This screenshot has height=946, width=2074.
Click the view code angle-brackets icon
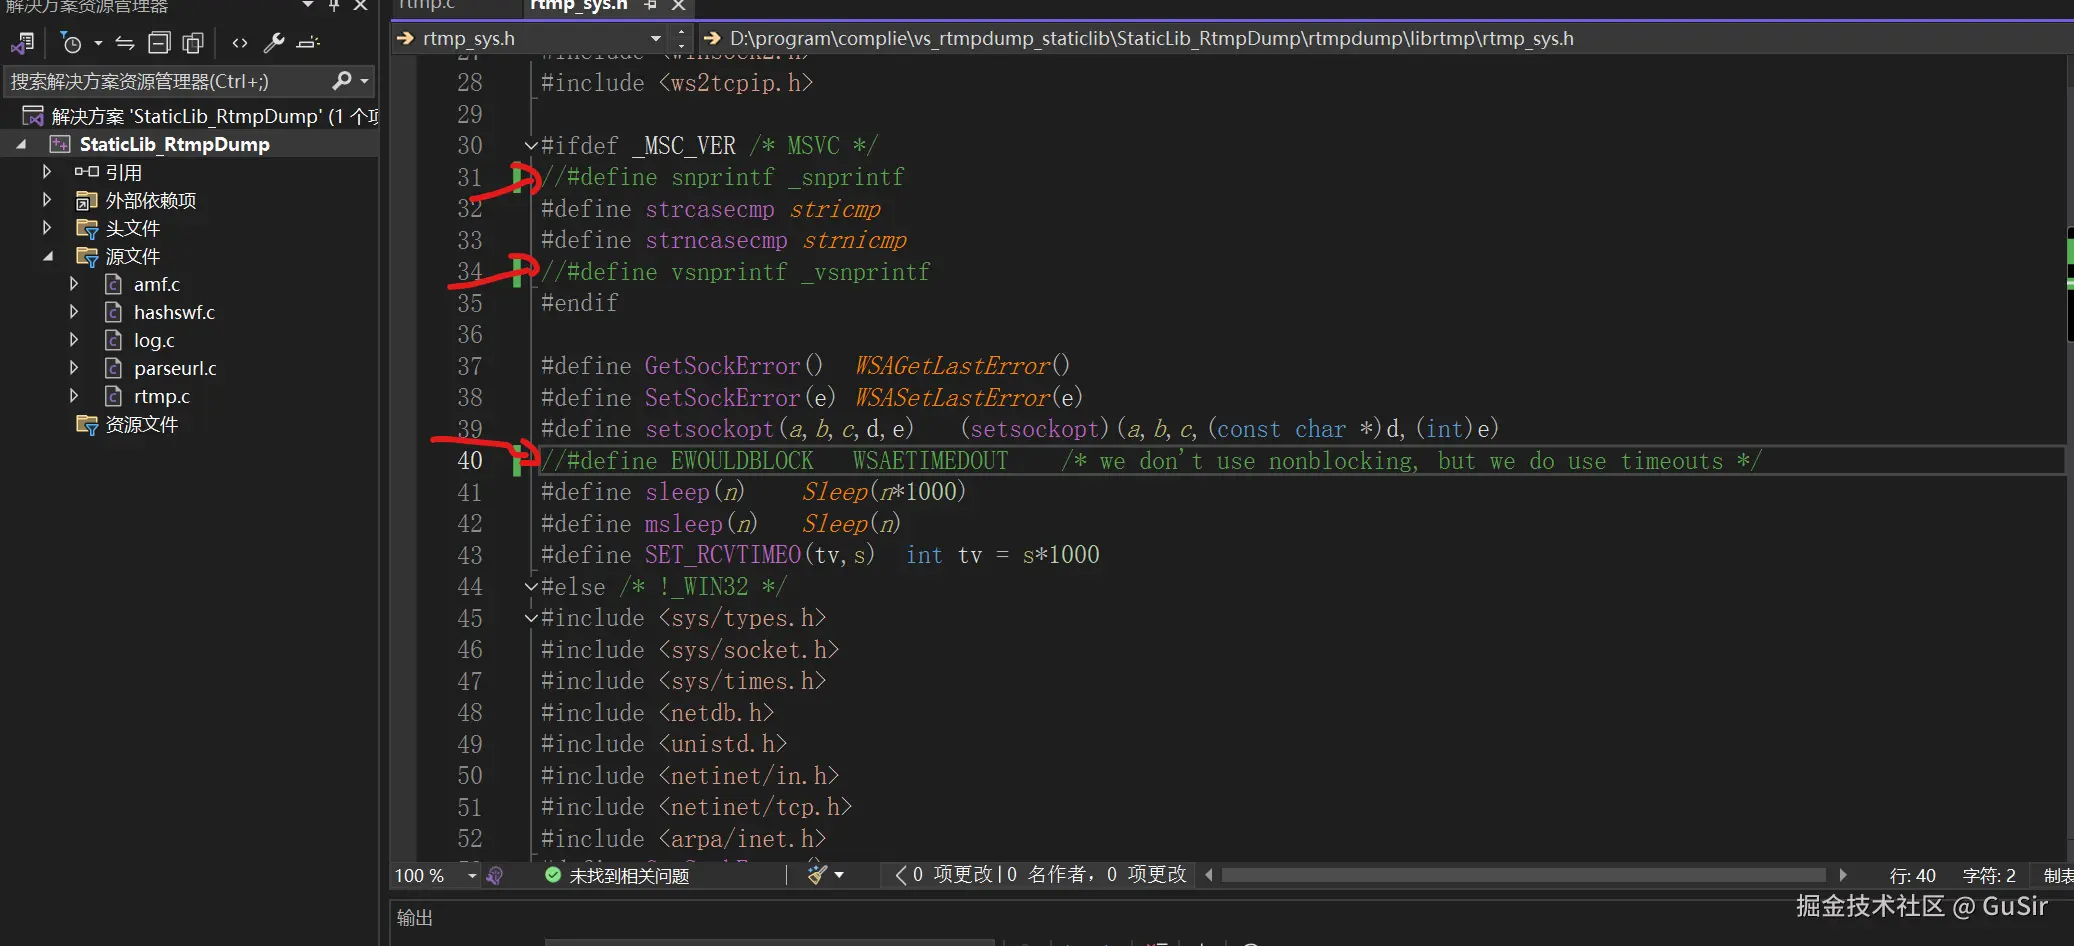pyautogui.click(x=240, y=43)
